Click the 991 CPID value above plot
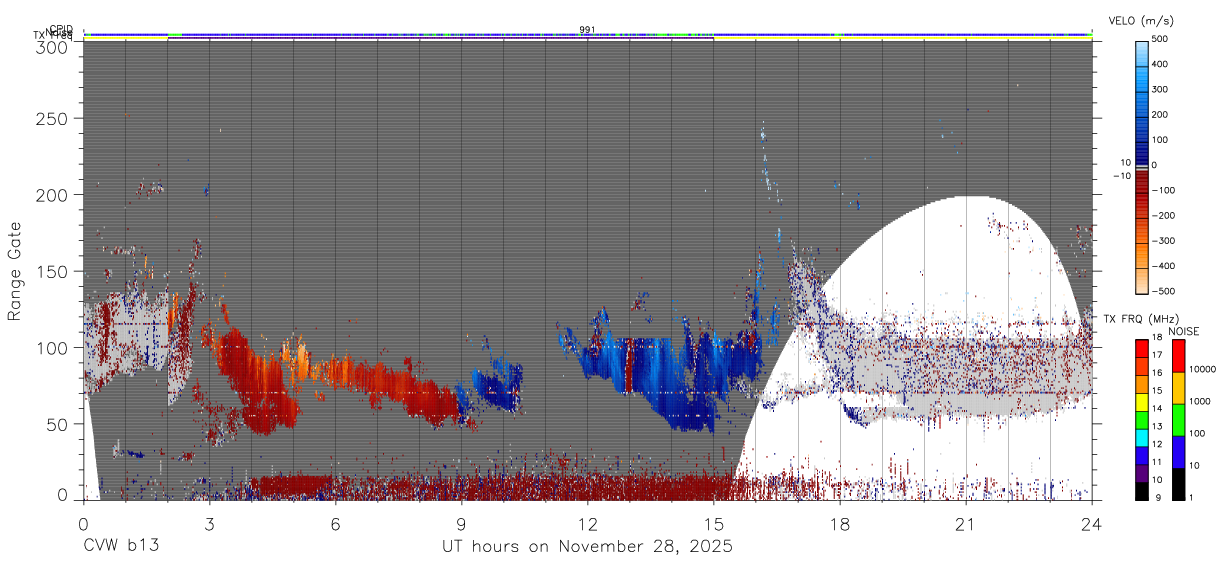1228x567 pixels. coord(587,29)
